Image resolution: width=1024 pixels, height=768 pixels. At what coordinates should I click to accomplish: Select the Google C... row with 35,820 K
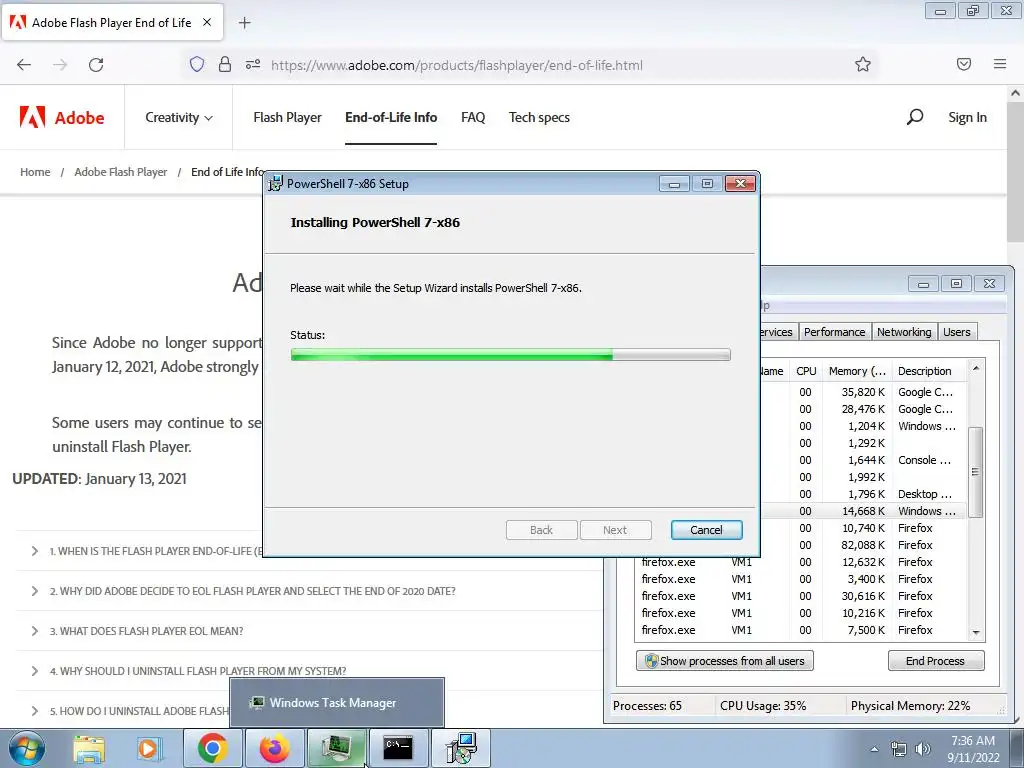863,392
